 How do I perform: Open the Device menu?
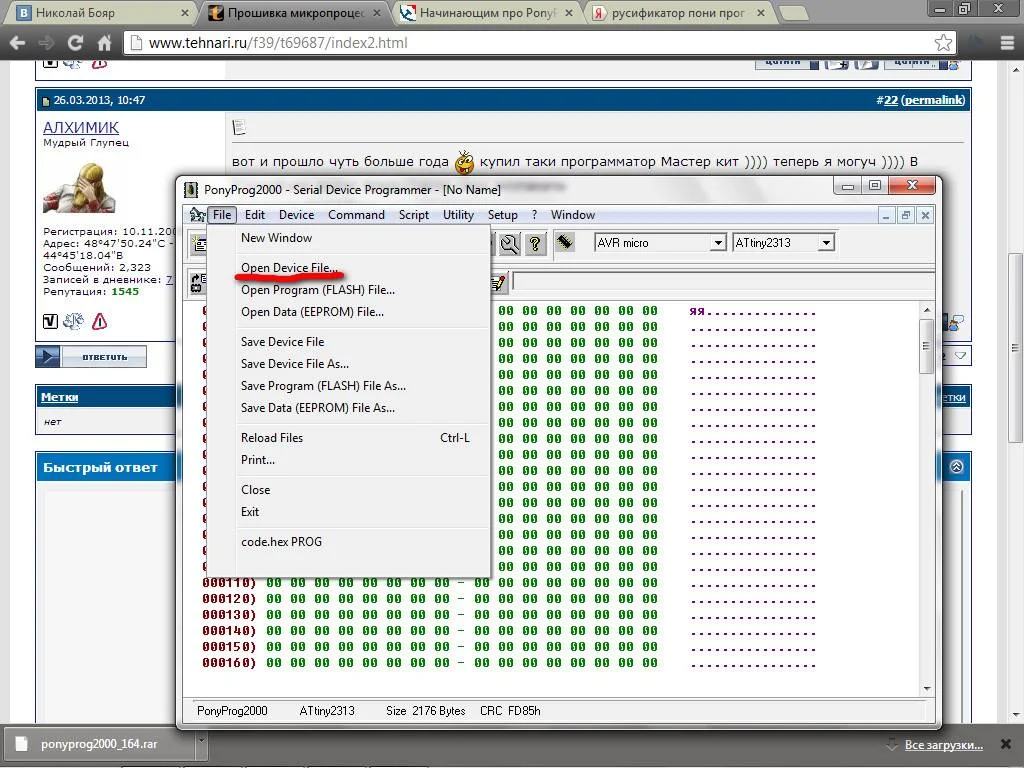click(296, 215)
